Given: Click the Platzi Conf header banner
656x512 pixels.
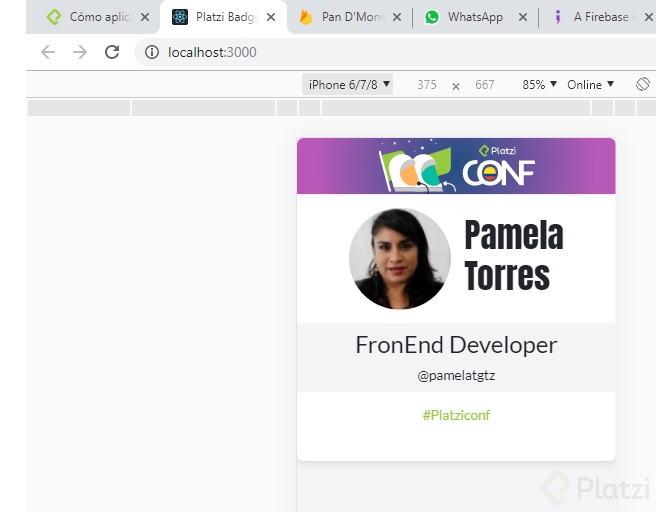Looking at the screenshot, I should coord(456,166).
